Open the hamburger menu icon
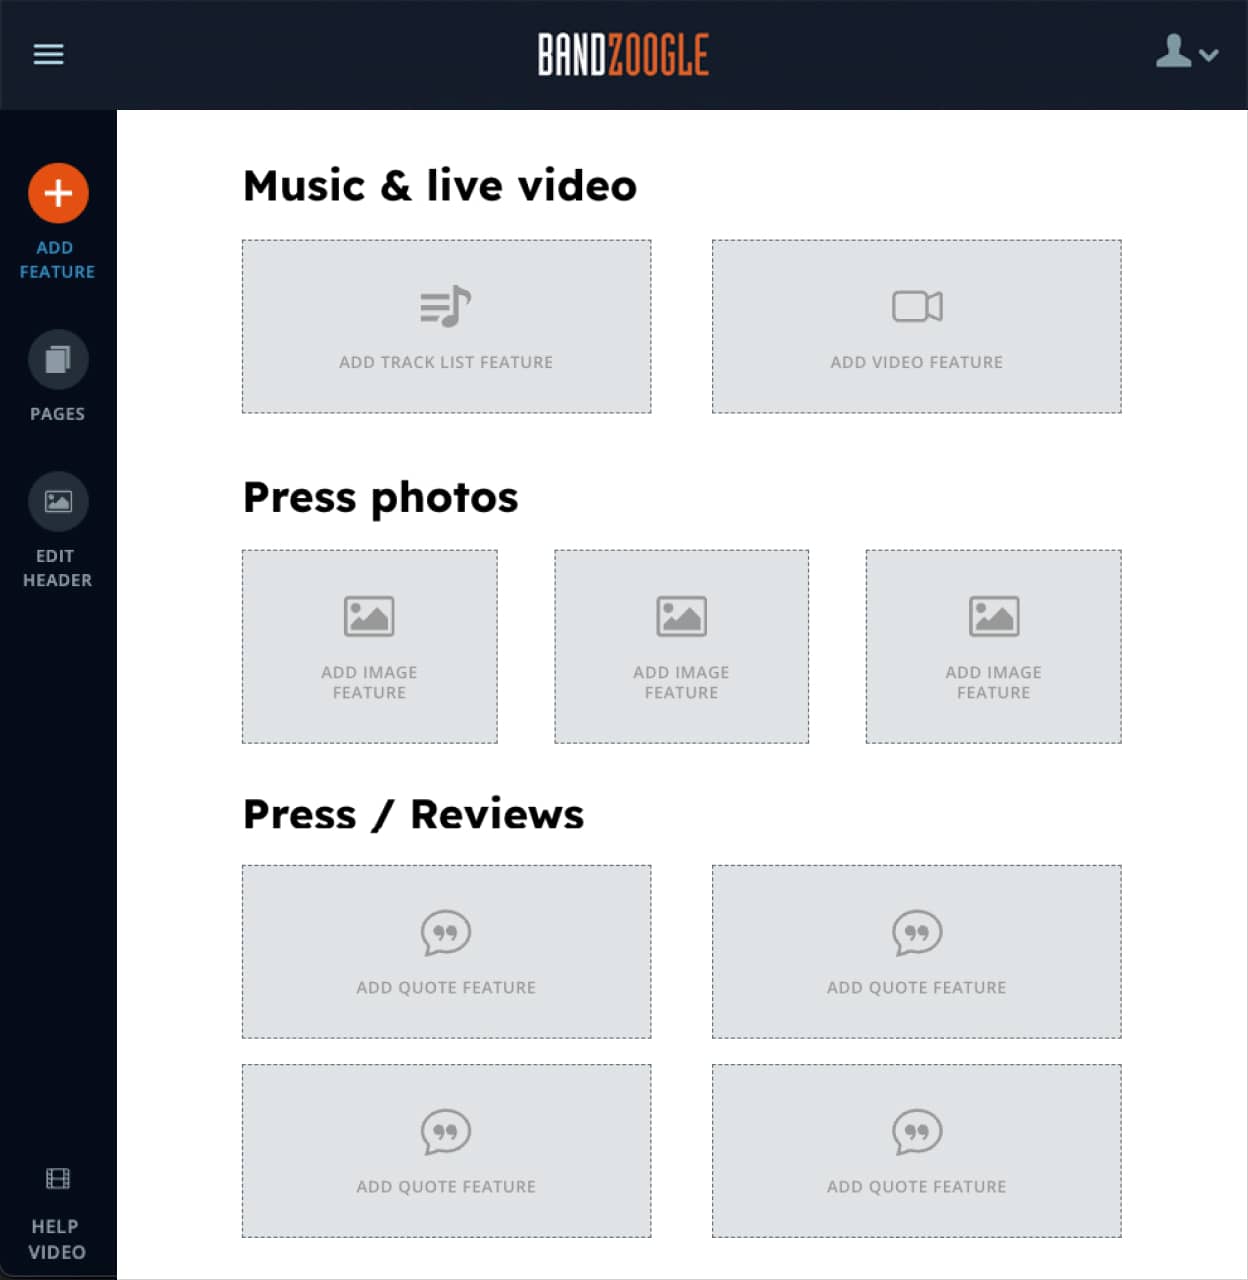This screenshot has height=1280, width=1248. point(48,54)
